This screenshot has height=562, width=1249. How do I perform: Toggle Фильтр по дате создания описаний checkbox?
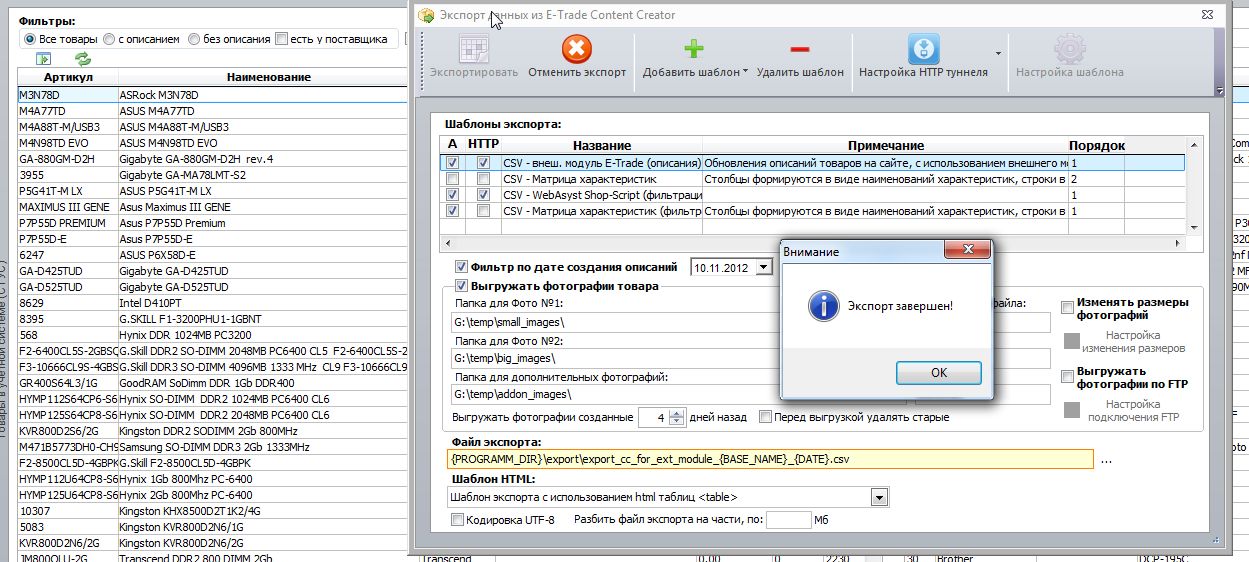coord(461,267)
